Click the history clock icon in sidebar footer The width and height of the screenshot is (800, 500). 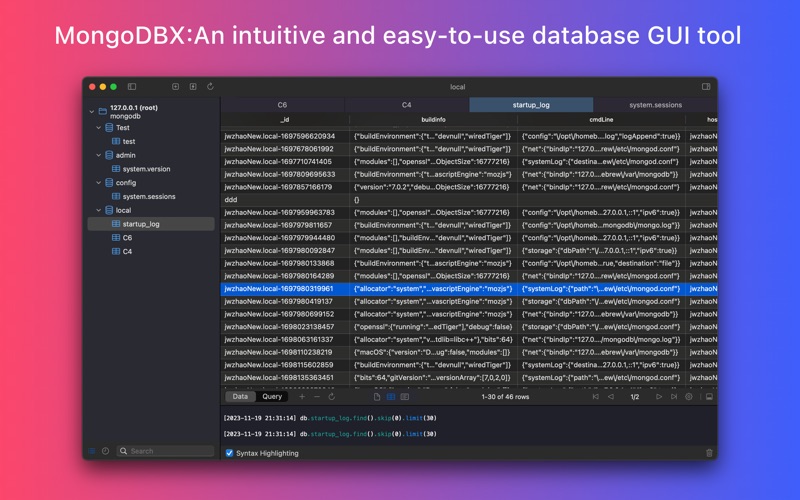[105, 451]
